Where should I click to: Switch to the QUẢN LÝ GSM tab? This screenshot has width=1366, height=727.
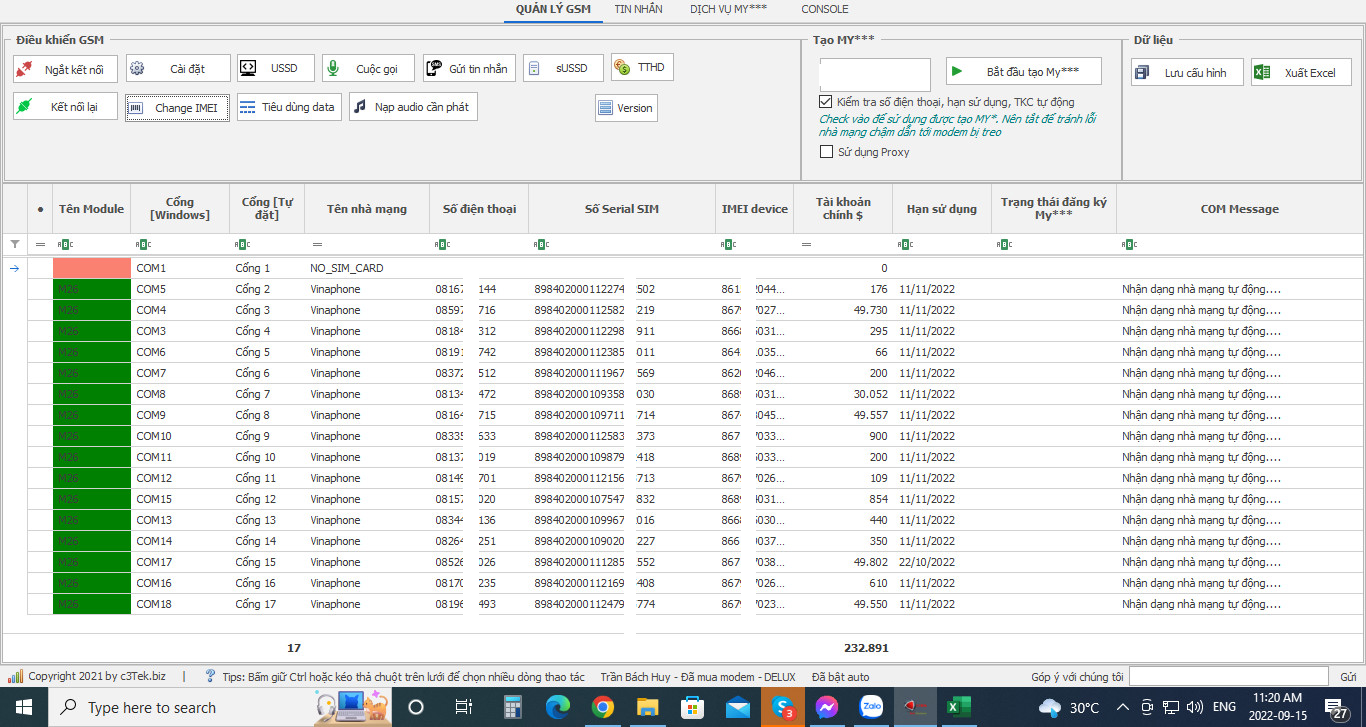click(x=553, y=9)
